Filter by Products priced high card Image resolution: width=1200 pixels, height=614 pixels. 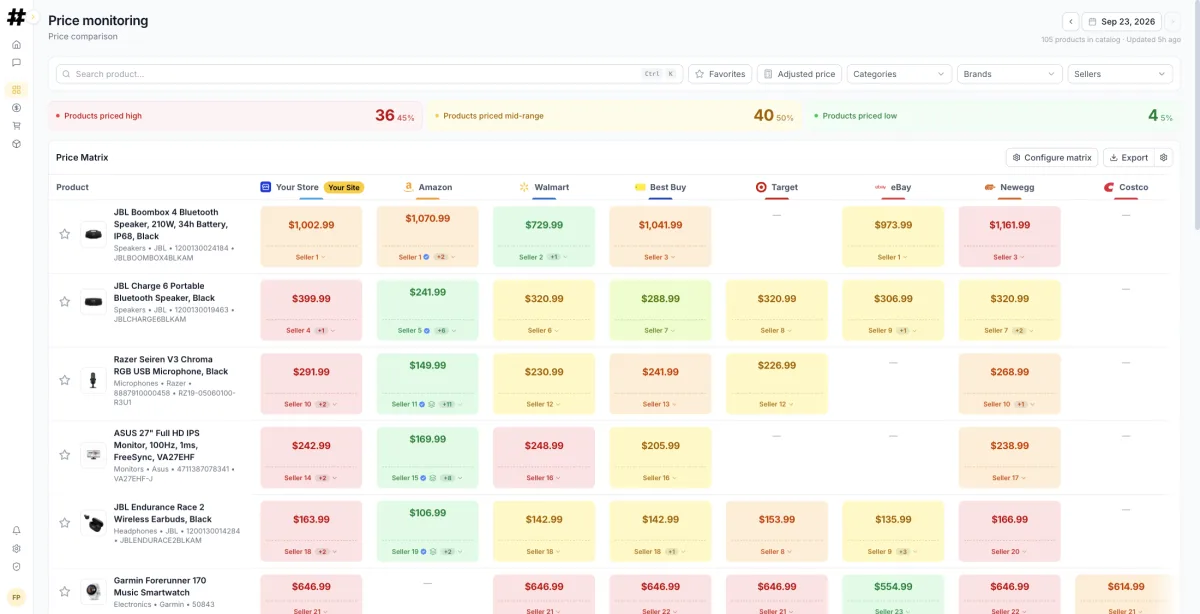point(236,116)
